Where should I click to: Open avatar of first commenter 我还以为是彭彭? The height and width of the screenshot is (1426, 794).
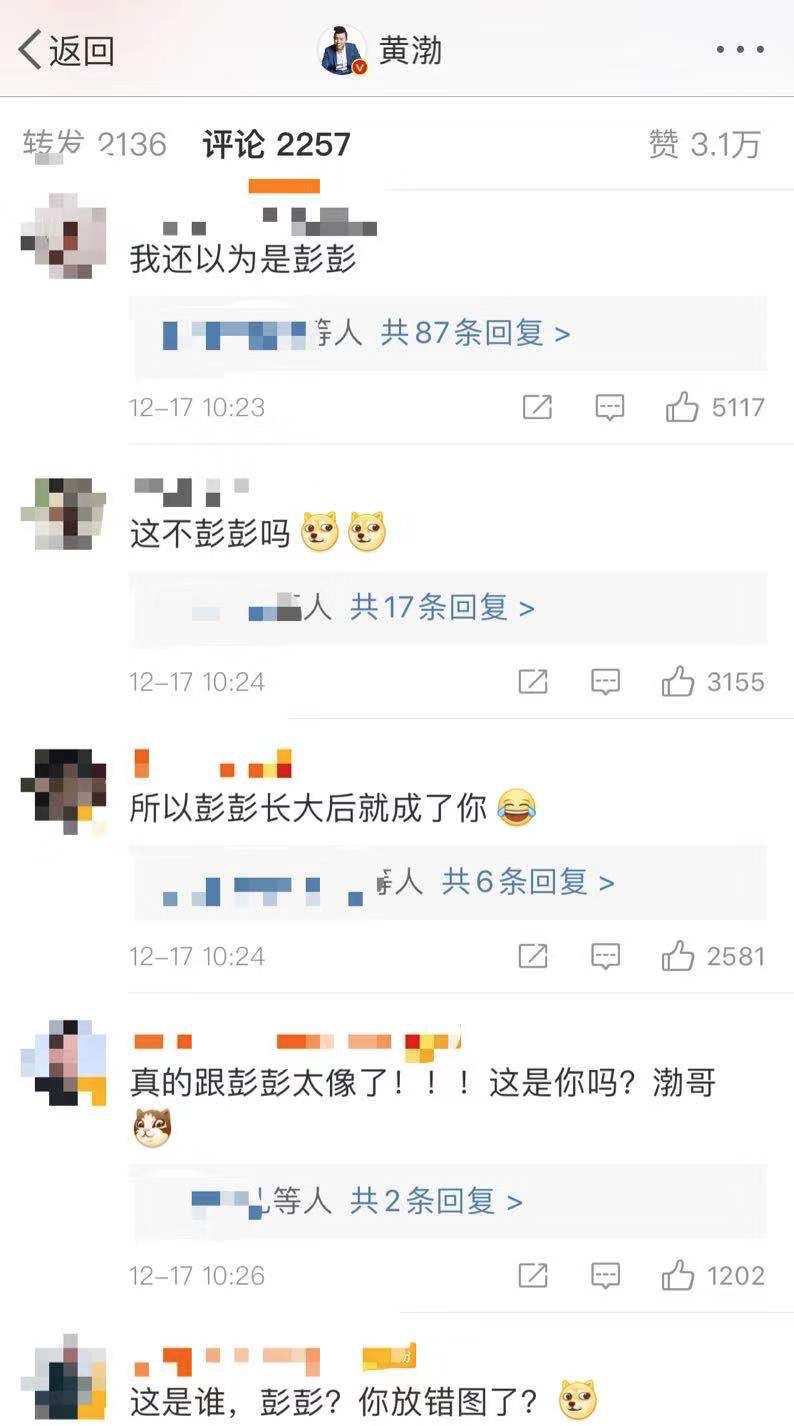click(64, 235)
